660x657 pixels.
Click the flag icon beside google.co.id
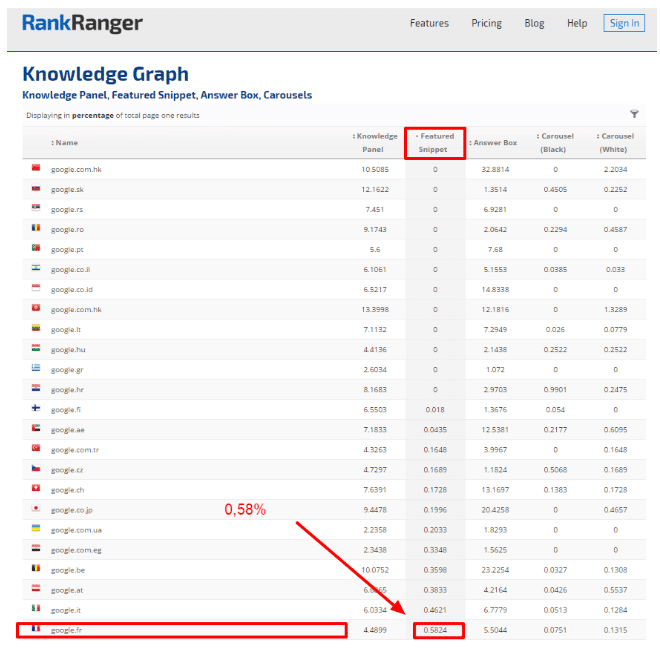[x=36, y=288]
